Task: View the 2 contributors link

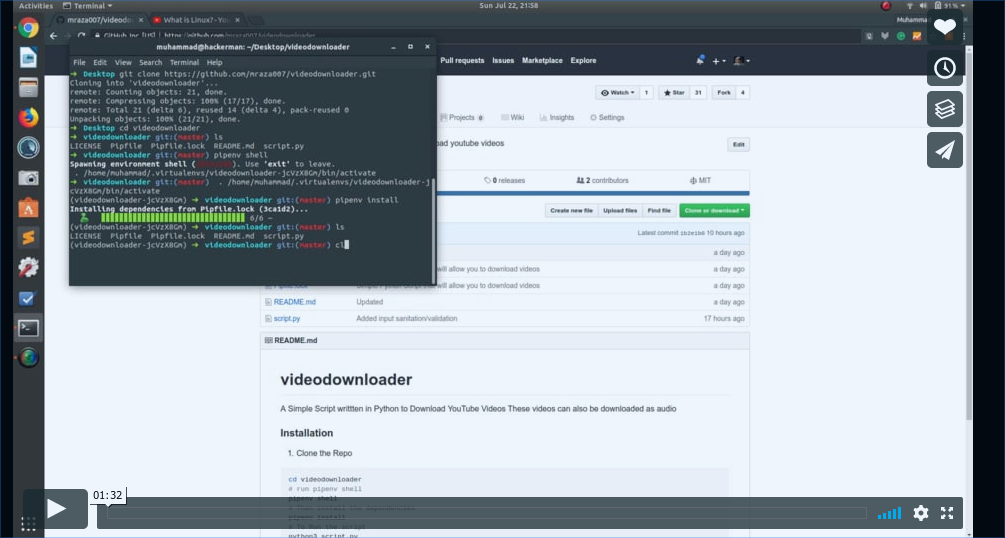Action: click(x=602, y=180)
